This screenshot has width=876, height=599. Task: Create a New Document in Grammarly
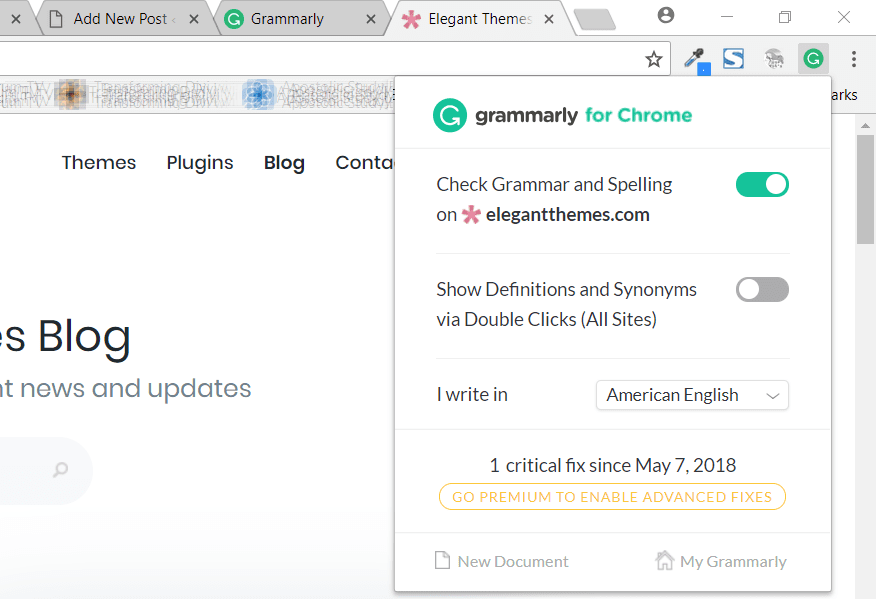(502, 561)
